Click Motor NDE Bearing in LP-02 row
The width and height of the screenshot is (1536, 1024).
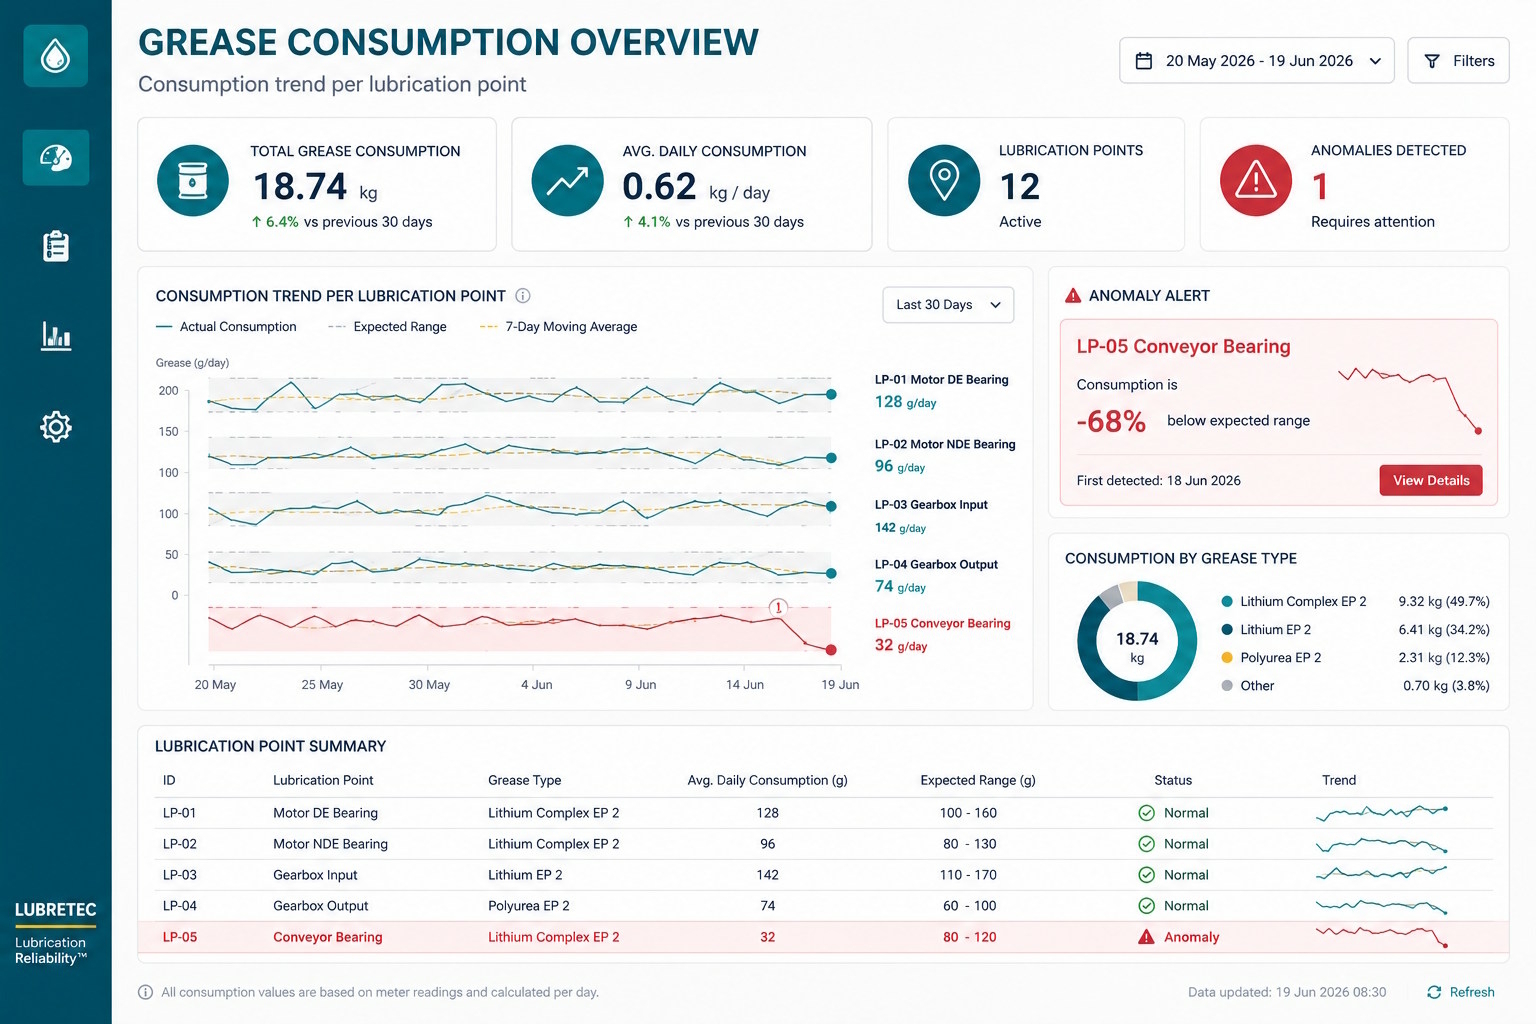(x=330, y=844)
